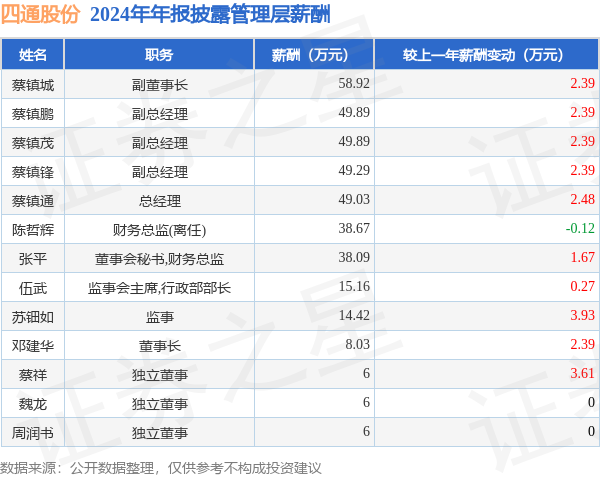This screenshot has width=600, height=477.
Task: Select the name cell 陈哲辉
Action: [x=33, y=230]
